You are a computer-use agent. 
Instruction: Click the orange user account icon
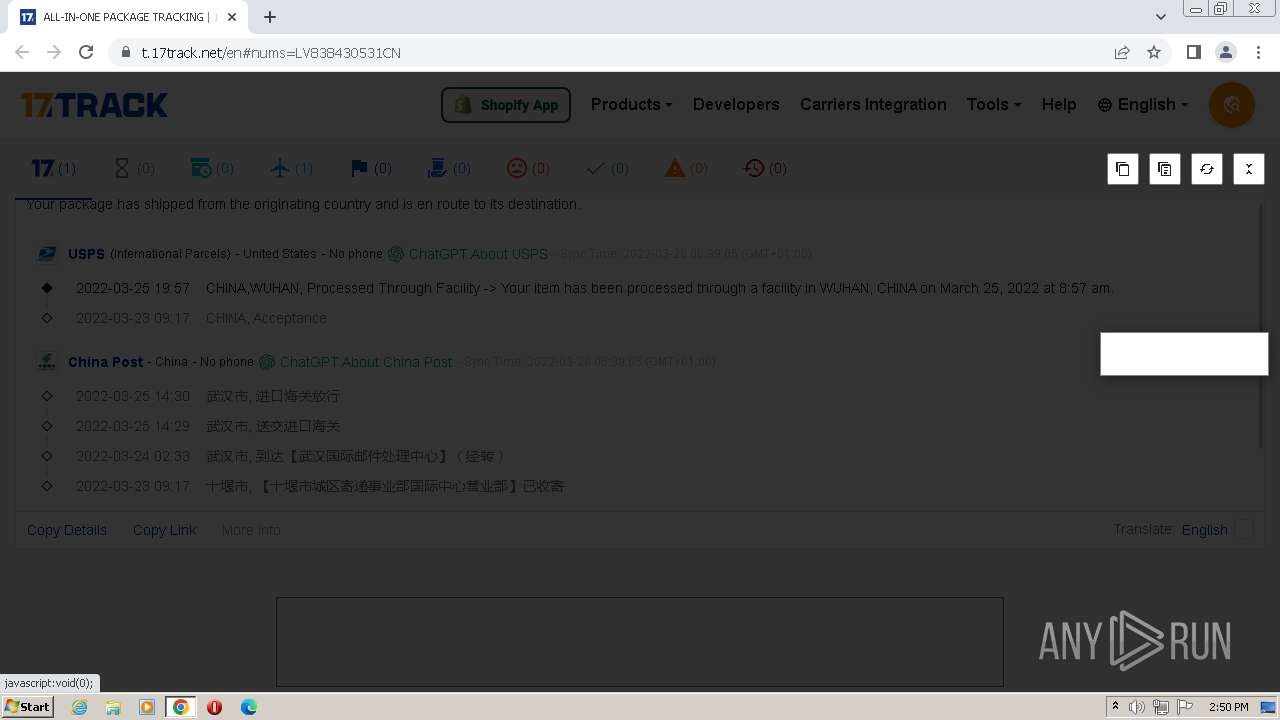pos(1232,105)
